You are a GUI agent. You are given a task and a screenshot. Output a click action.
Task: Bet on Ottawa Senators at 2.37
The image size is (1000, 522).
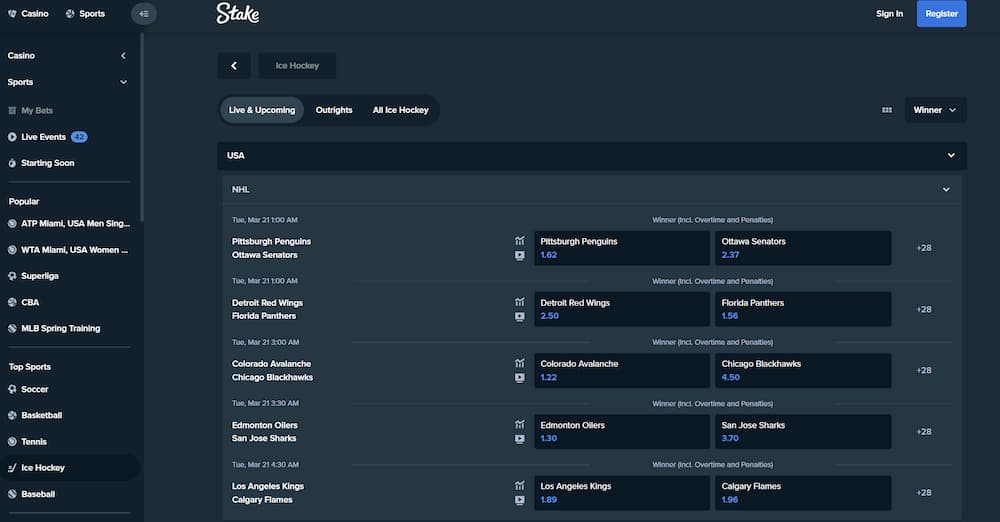pos(803,248)
